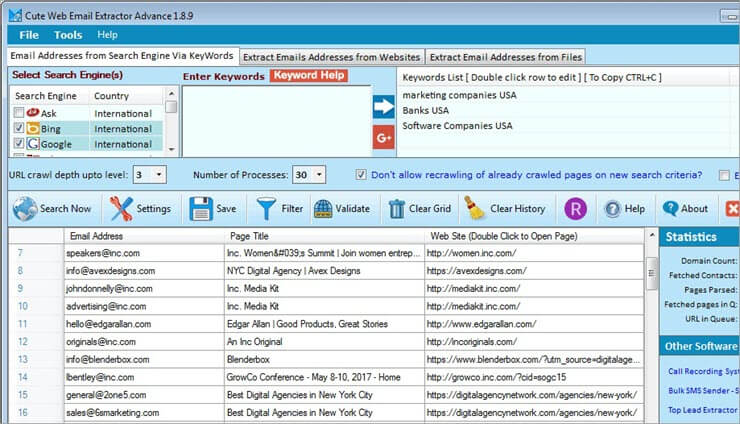The height and width of the screenshot is (424, 740).
Task: Click the Filter funnel icon
Action: 266,209
